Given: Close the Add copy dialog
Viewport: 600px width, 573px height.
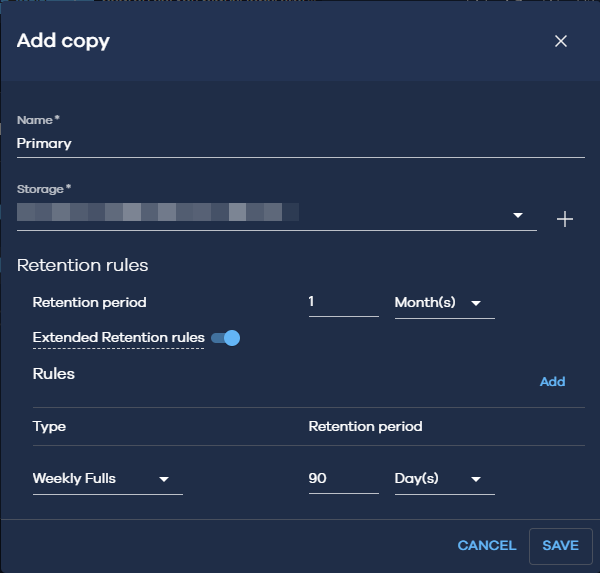Looking at the screenshot, I should 560,41.
